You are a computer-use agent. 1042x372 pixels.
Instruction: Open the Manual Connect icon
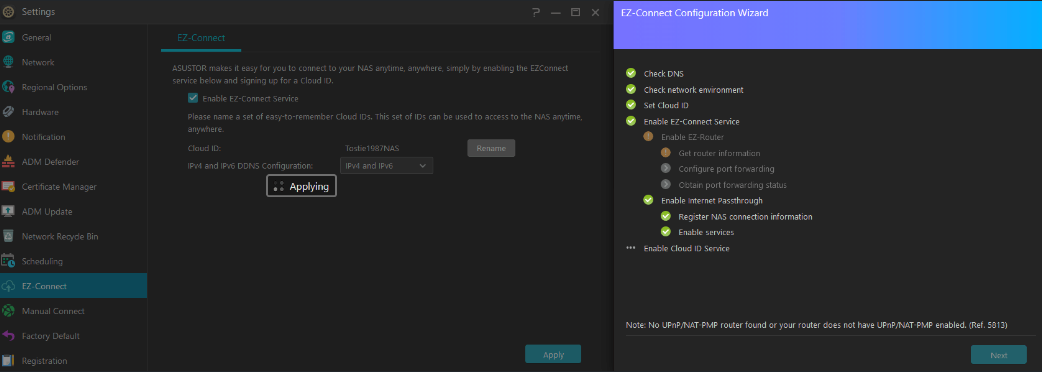8,311
